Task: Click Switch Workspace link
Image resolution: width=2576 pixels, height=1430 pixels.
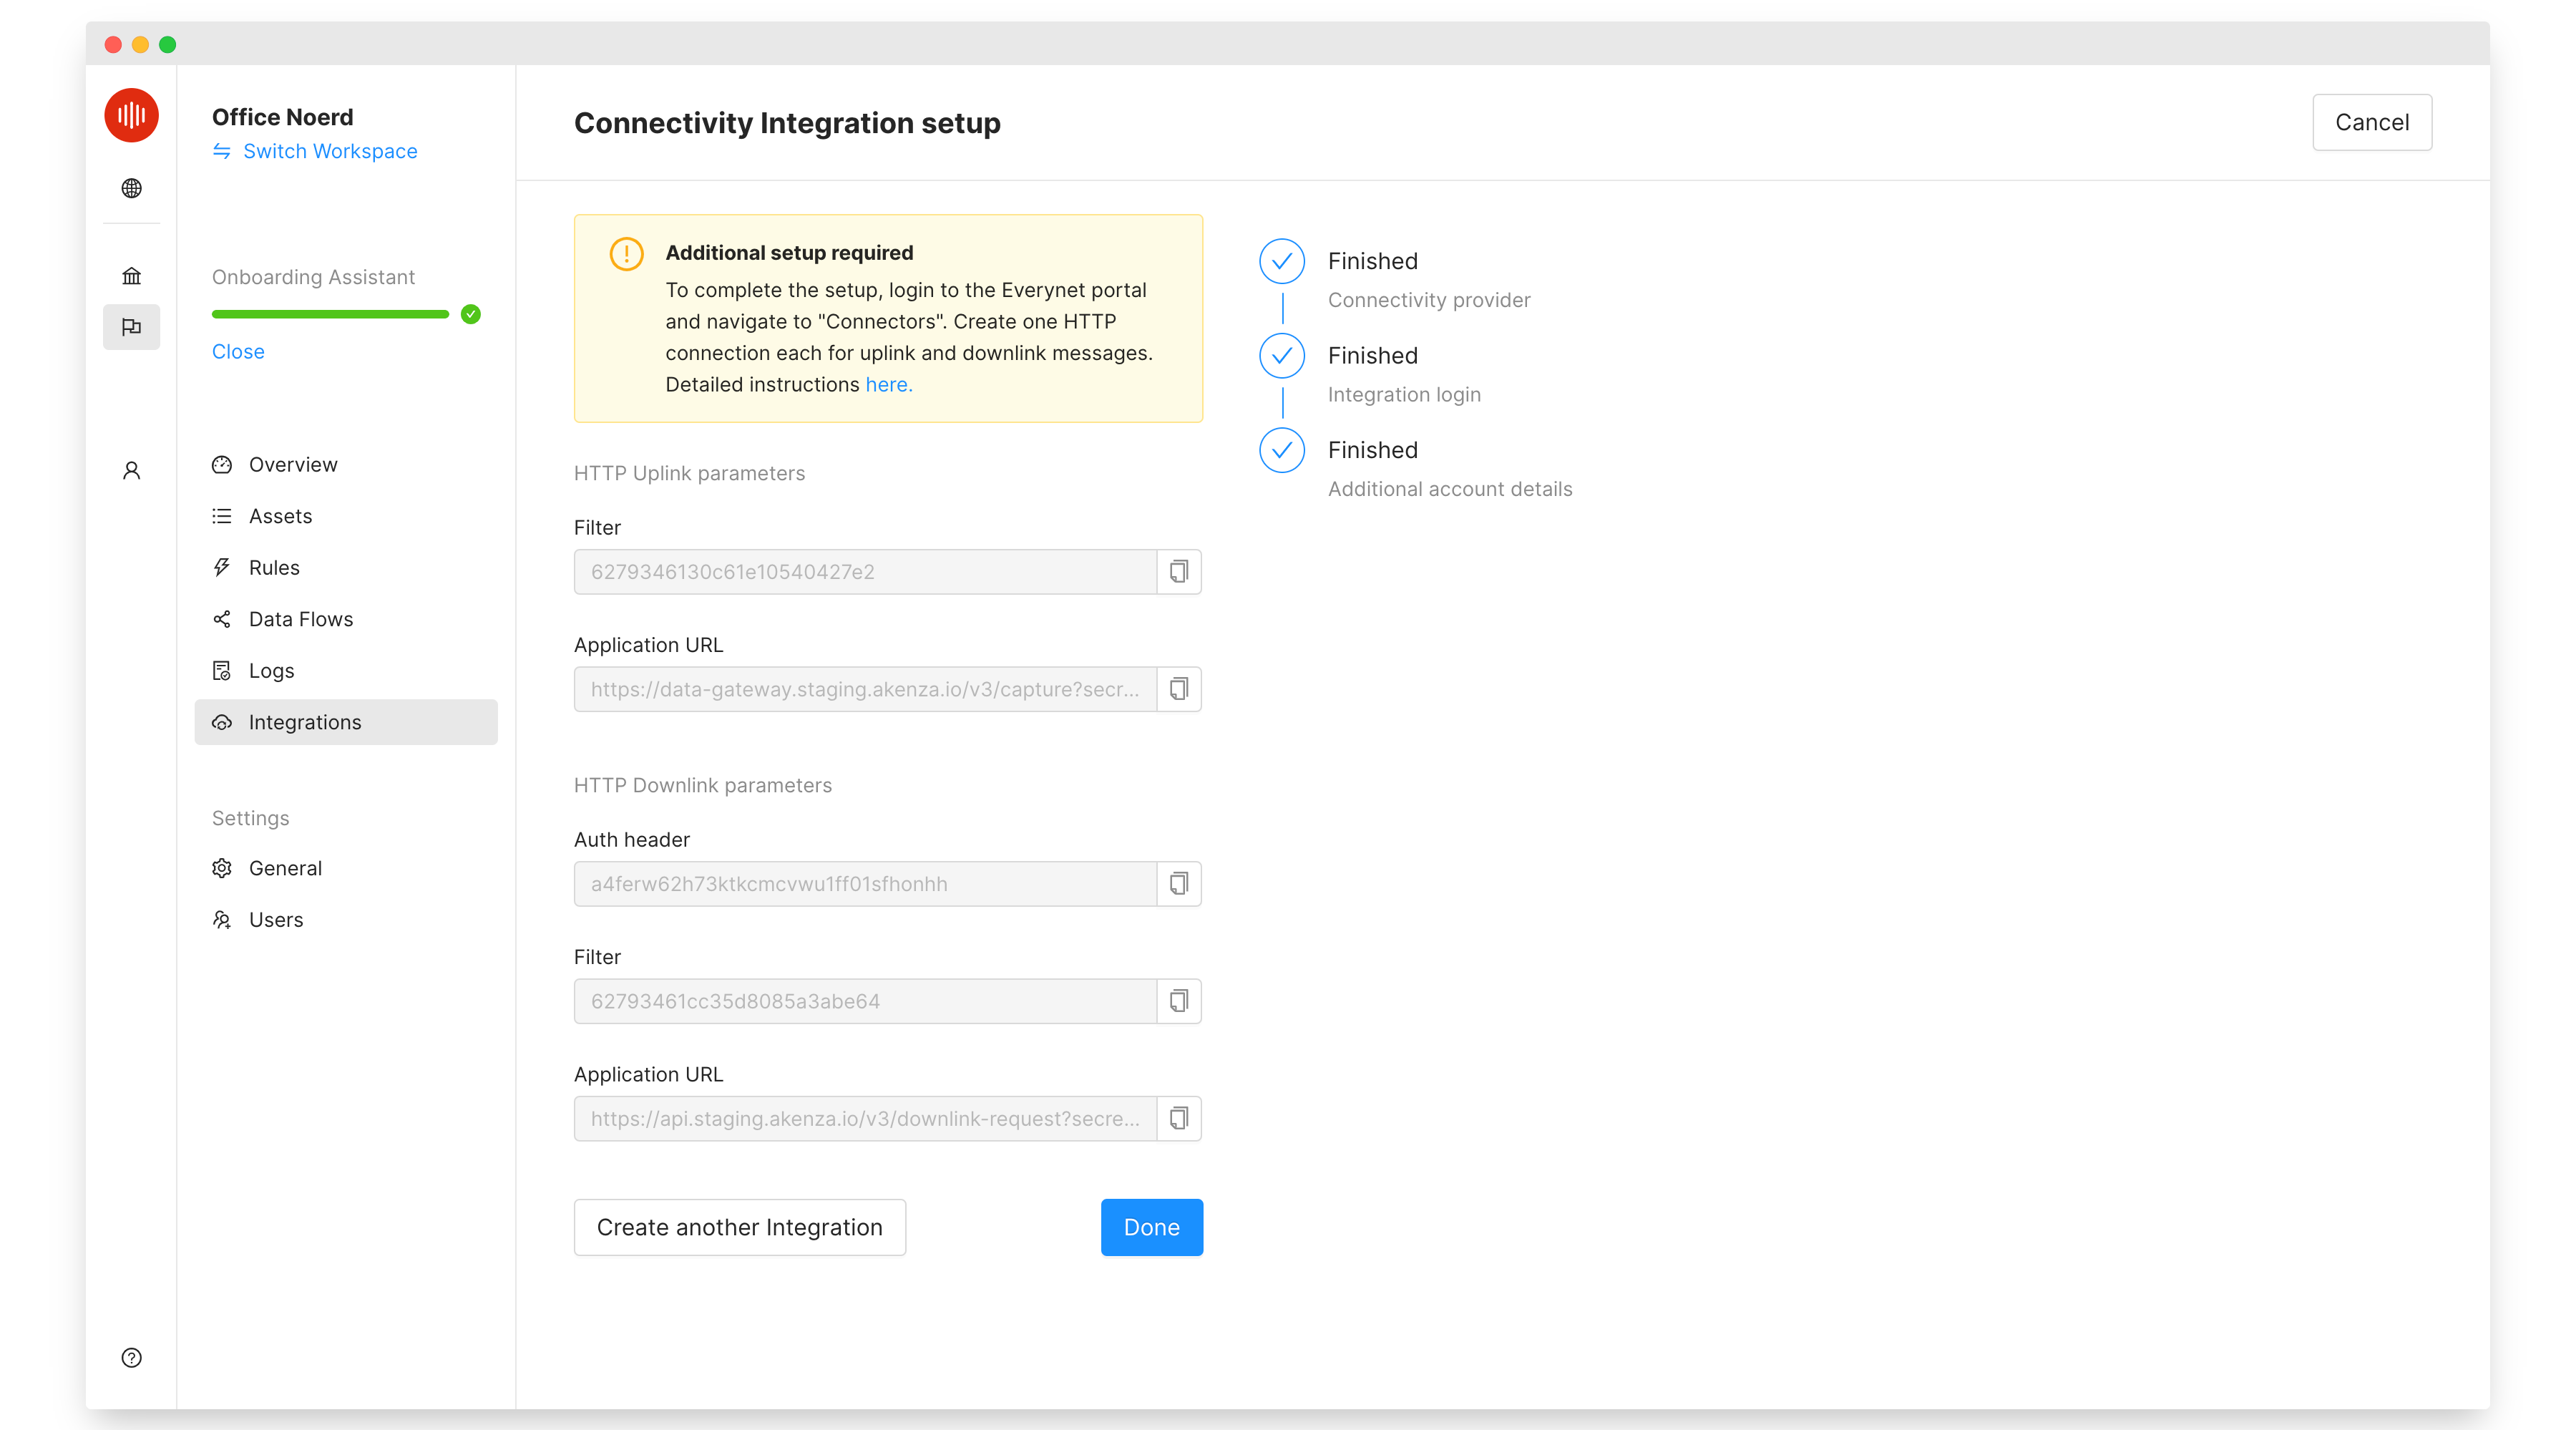Action: point(330,151)
